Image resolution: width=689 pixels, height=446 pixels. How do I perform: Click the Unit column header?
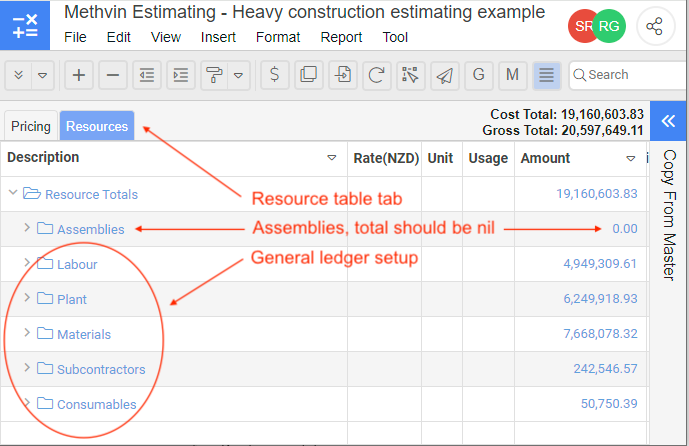tap(440, 158)
